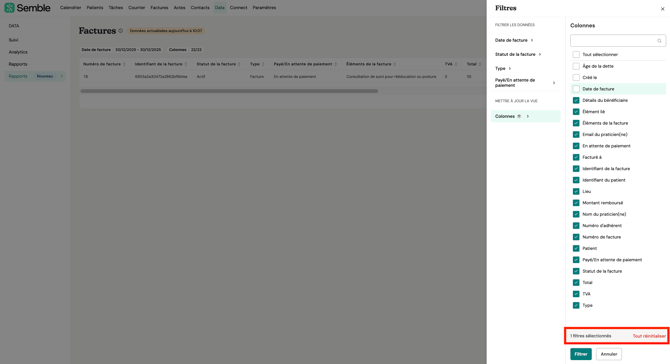Click the horizontal table scrollbar
670x364 pixels.
[x=229, y=91]
